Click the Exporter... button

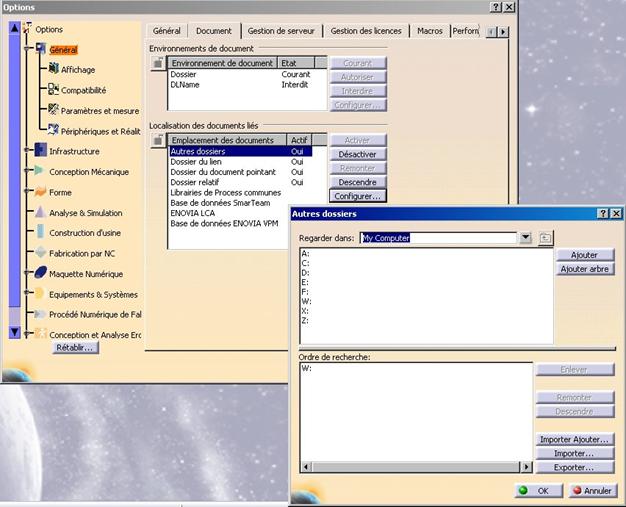(x=575, y=467)
